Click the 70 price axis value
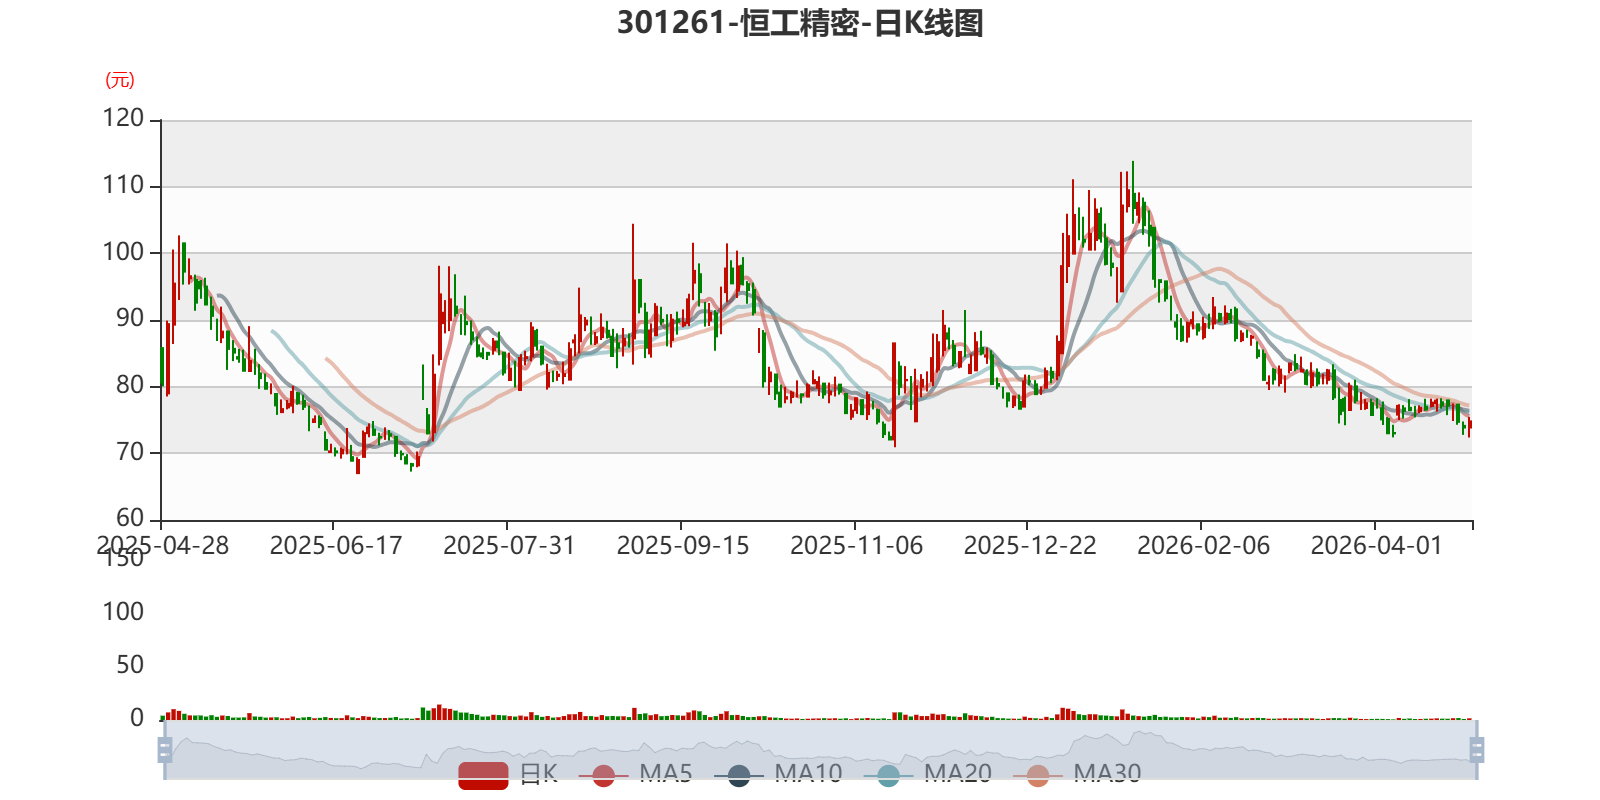The height and width of the screenshot is (800, 1600). [130, 452]
